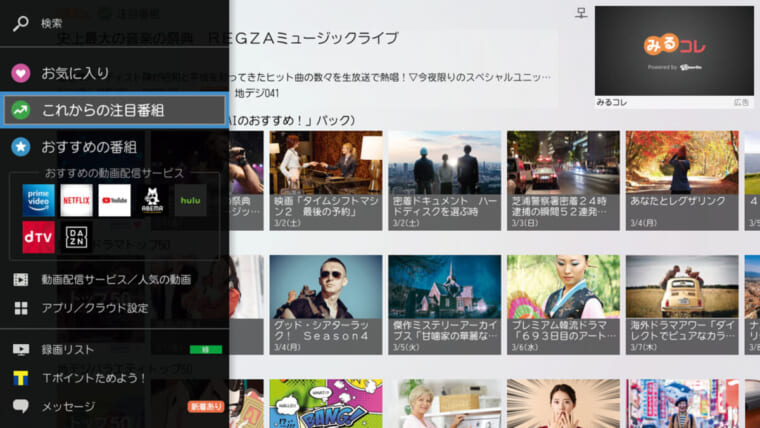Open the 検索 search option
Viewport: 760px width, 428px height.
[50, 23]
